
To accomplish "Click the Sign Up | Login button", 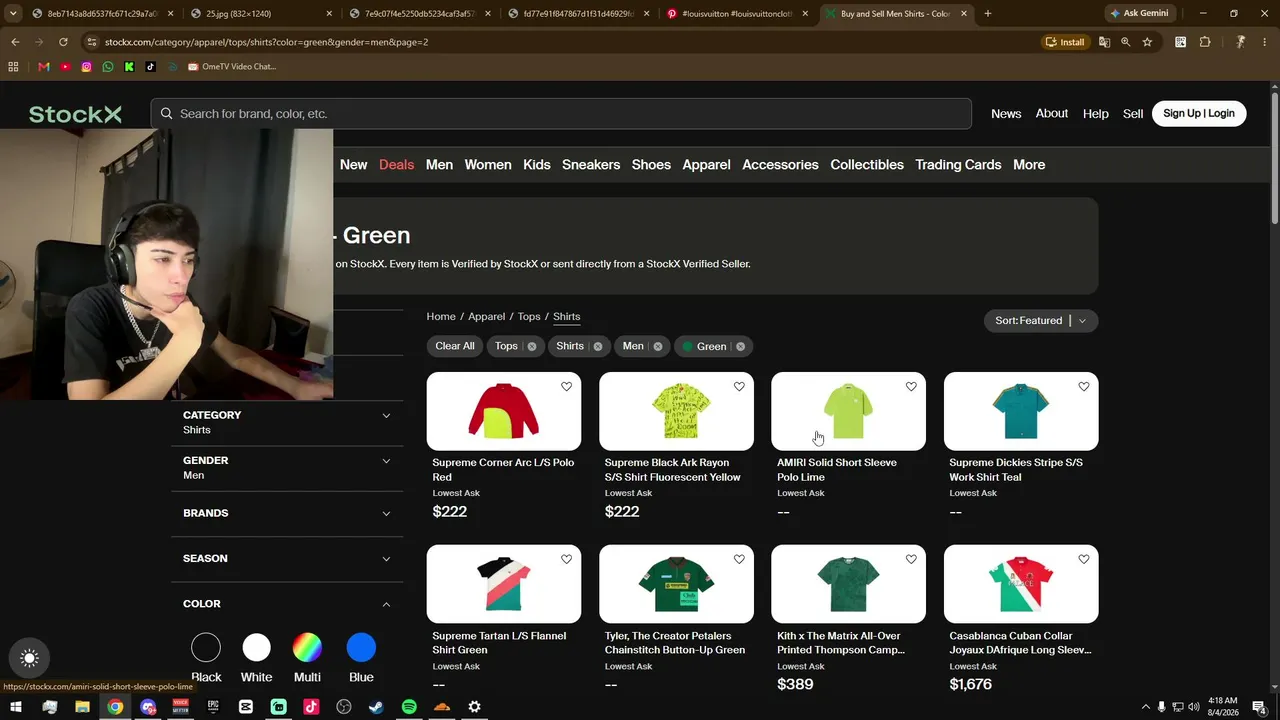I will 1199,114.
